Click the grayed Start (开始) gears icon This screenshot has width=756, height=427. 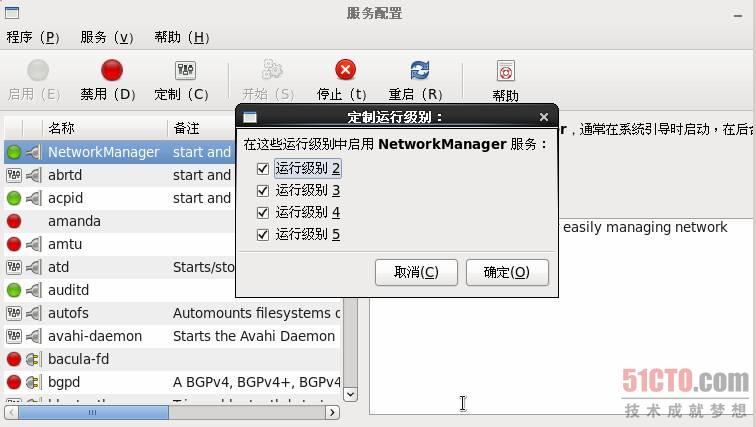tap(272, 70)
